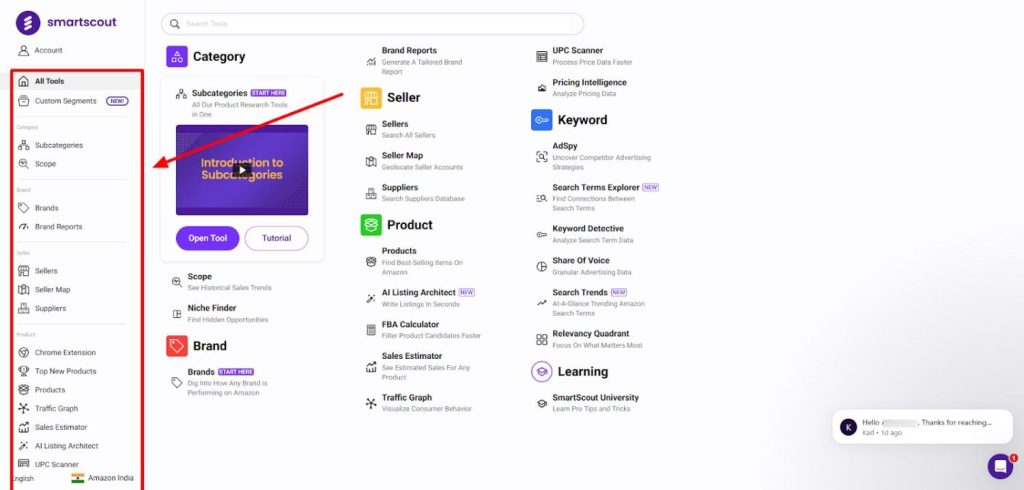Click the green Product section icon

click(371, 225)
